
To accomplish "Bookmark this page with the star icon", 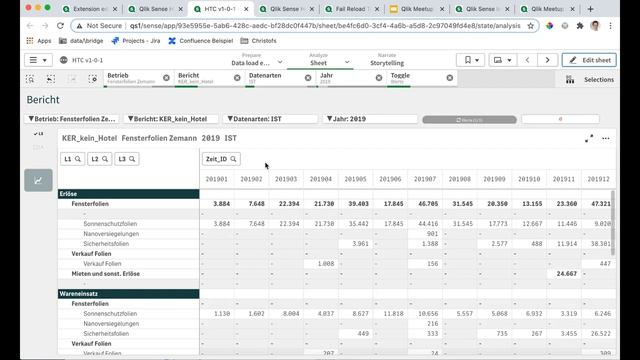I will tap(530, 26).
